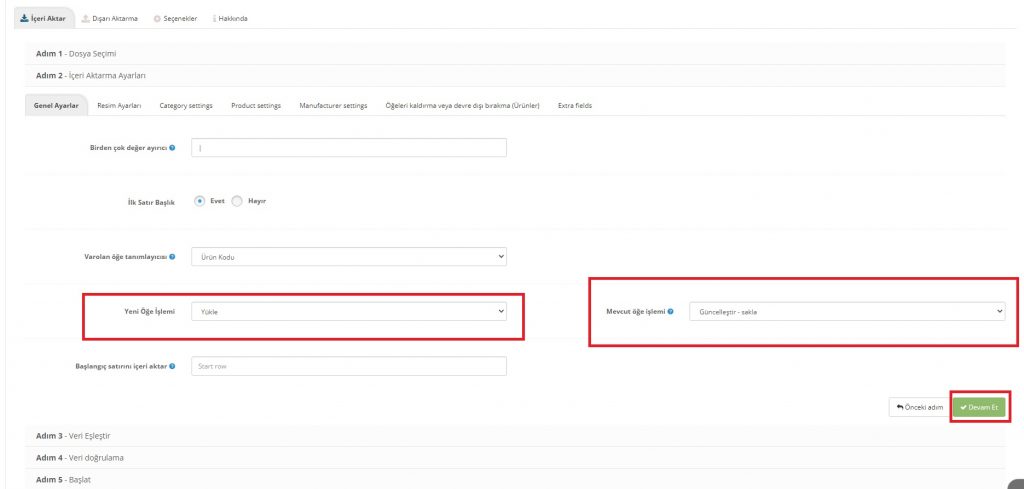Viewport: 1024px width, 489px height.
Task: Select Evet for İlk Satır Başlık
Action: click(x=200, y=202)
